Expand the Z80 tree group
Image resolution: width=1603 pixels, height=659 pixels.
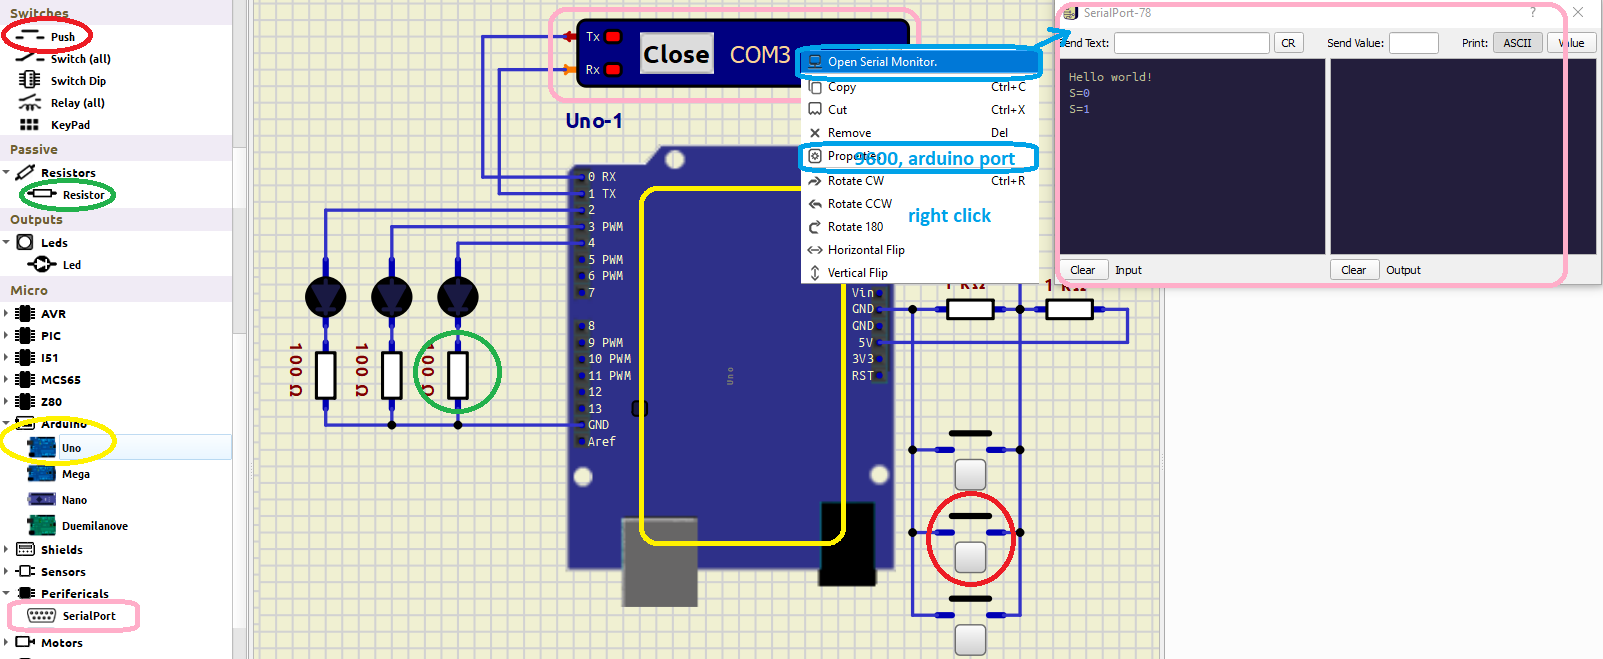click(6, 402)
